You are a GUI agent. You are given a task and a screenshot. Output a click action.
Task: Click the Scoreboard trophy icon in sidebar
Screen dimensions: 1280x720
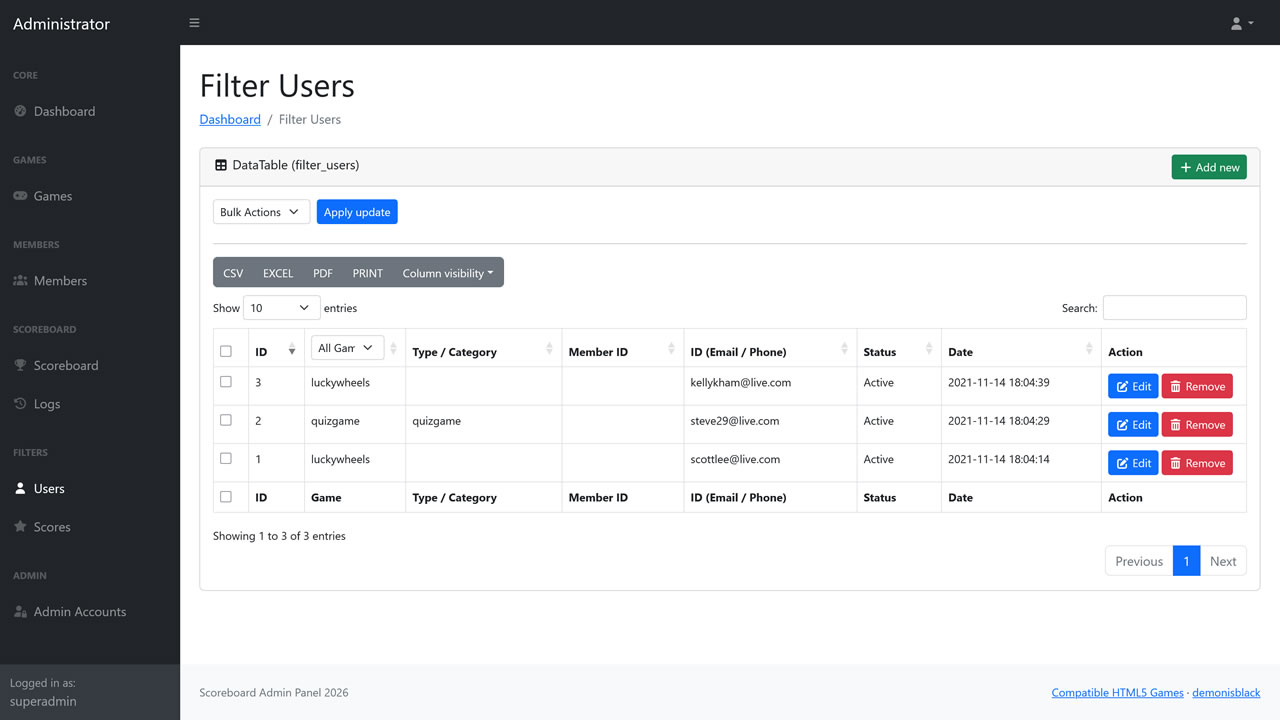[20, 365]
